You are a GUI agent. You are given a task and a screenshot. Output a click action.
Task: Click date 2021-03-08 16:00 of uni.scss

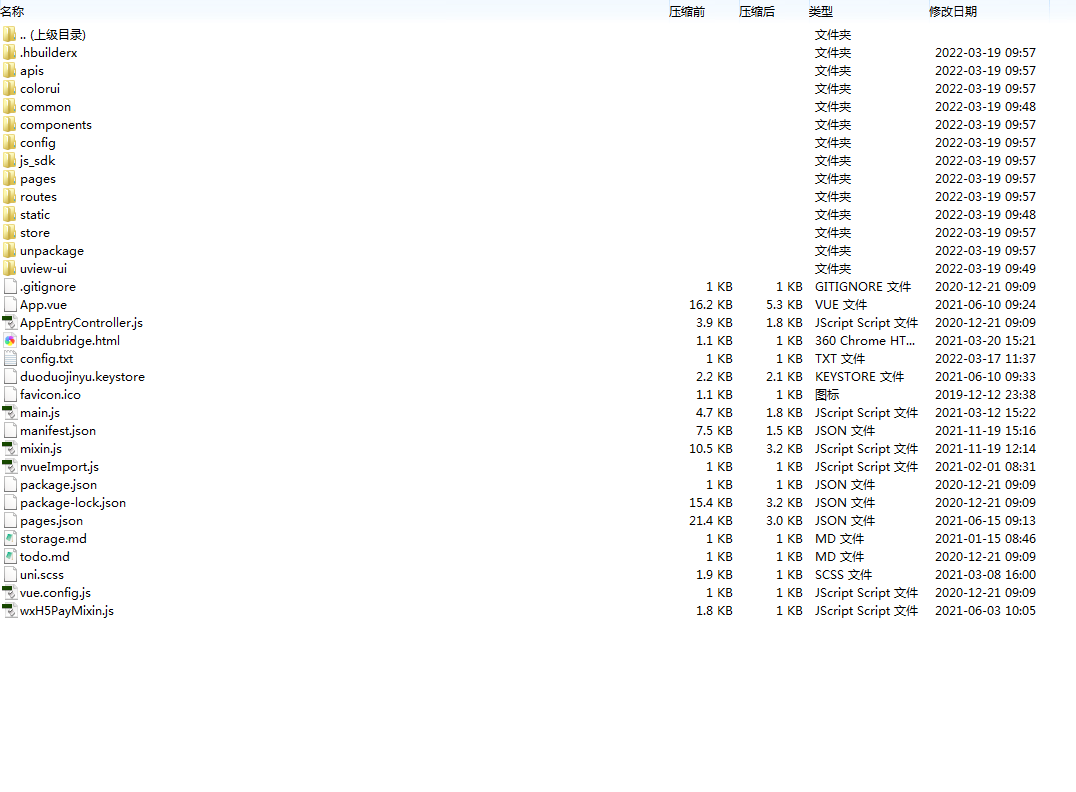tap(985, 574)
